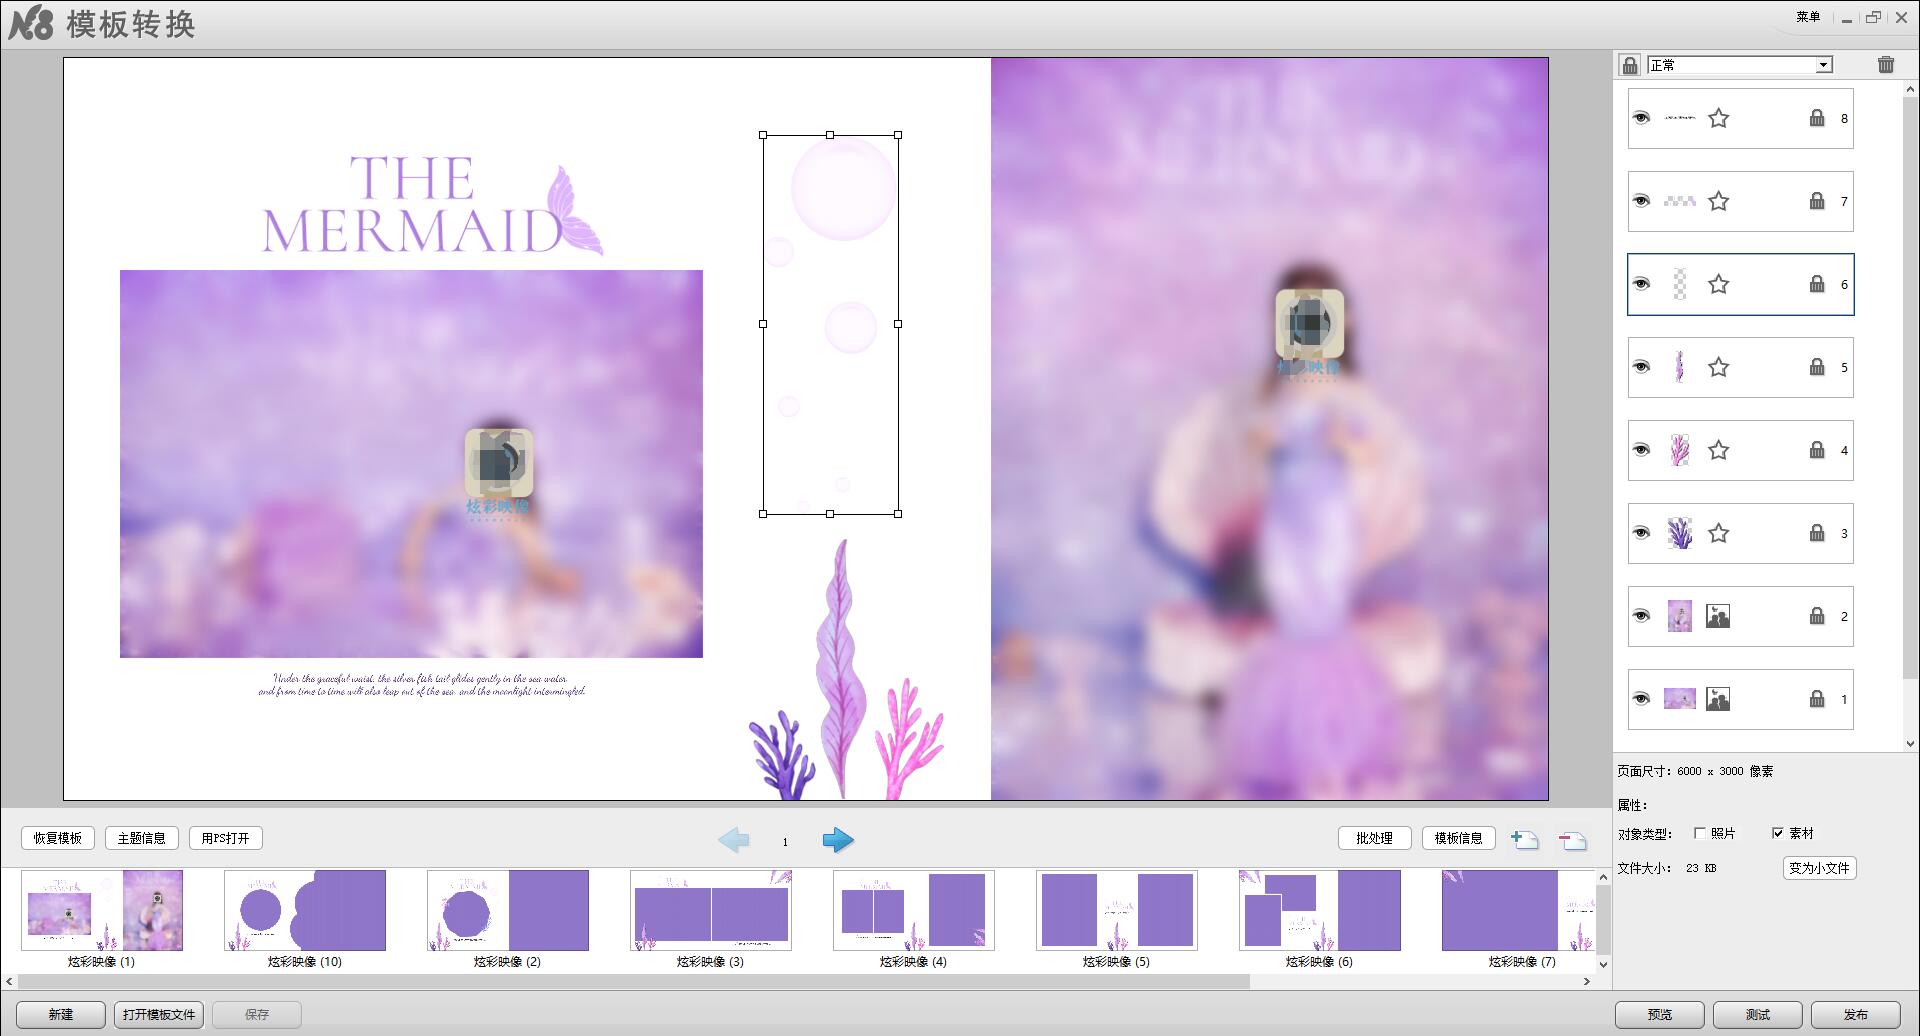
Task: Click the trash icon to delete layer
Action: pyautogui.click(x=1885, y=65)
